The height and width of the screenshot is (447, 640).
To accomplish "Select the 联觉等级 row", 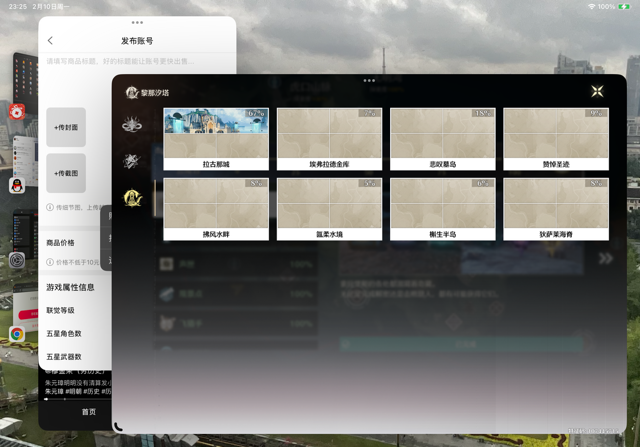I will click(x=77, y=310).
